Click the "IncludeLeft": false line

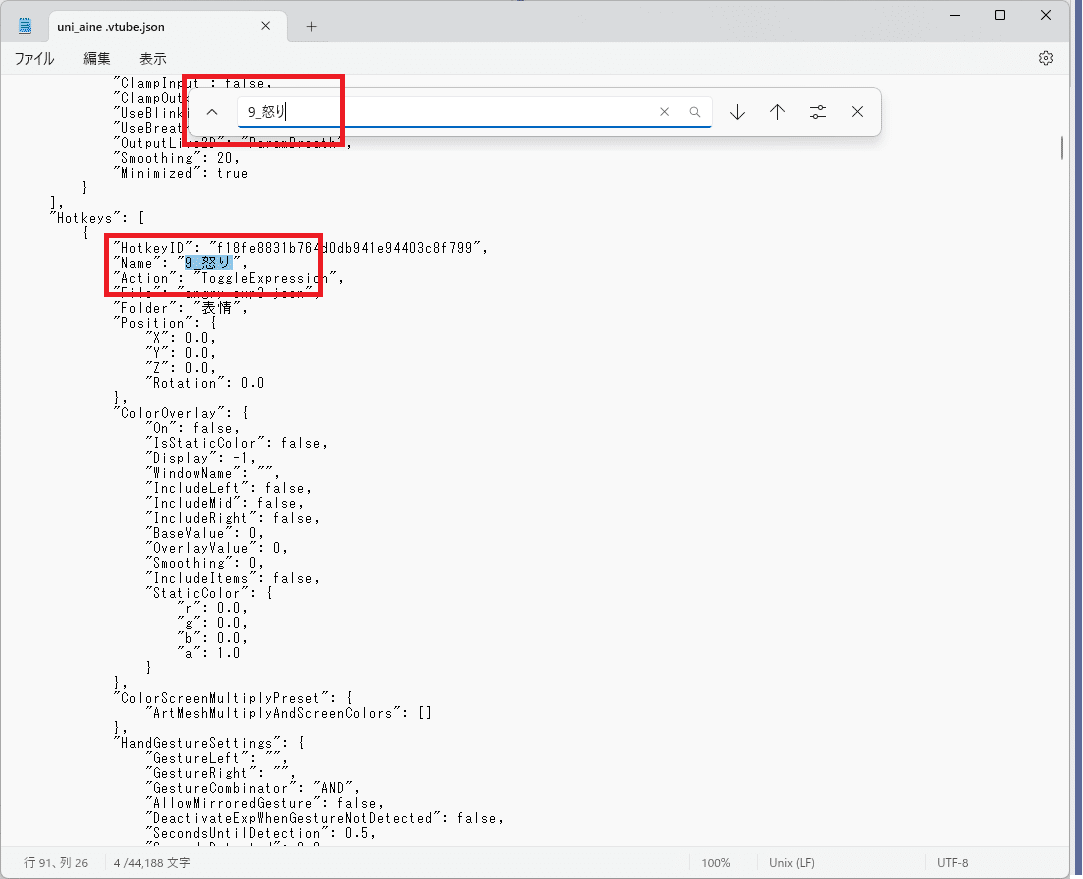[x=229, y=488]
